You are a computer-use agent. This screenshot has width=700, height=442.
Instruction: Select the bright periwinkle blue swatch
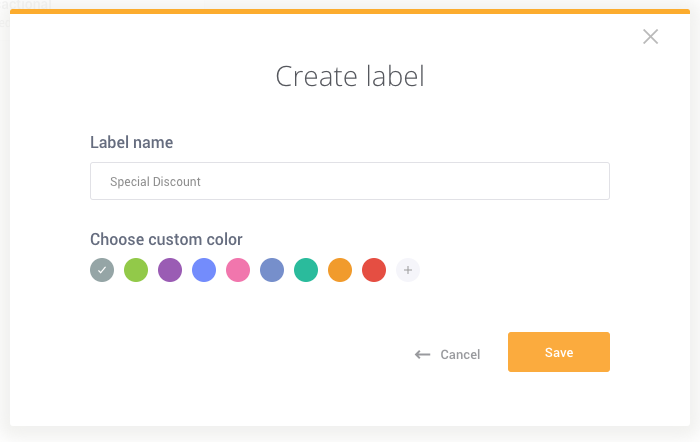tap(204, 270)
